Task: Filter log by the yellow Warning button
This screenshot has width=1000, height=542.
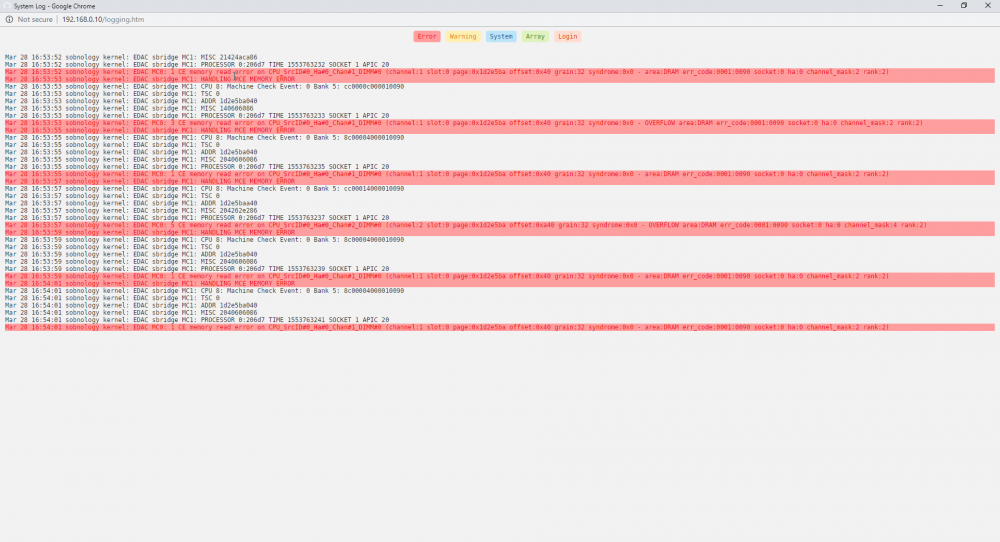Action: (462, 36)
